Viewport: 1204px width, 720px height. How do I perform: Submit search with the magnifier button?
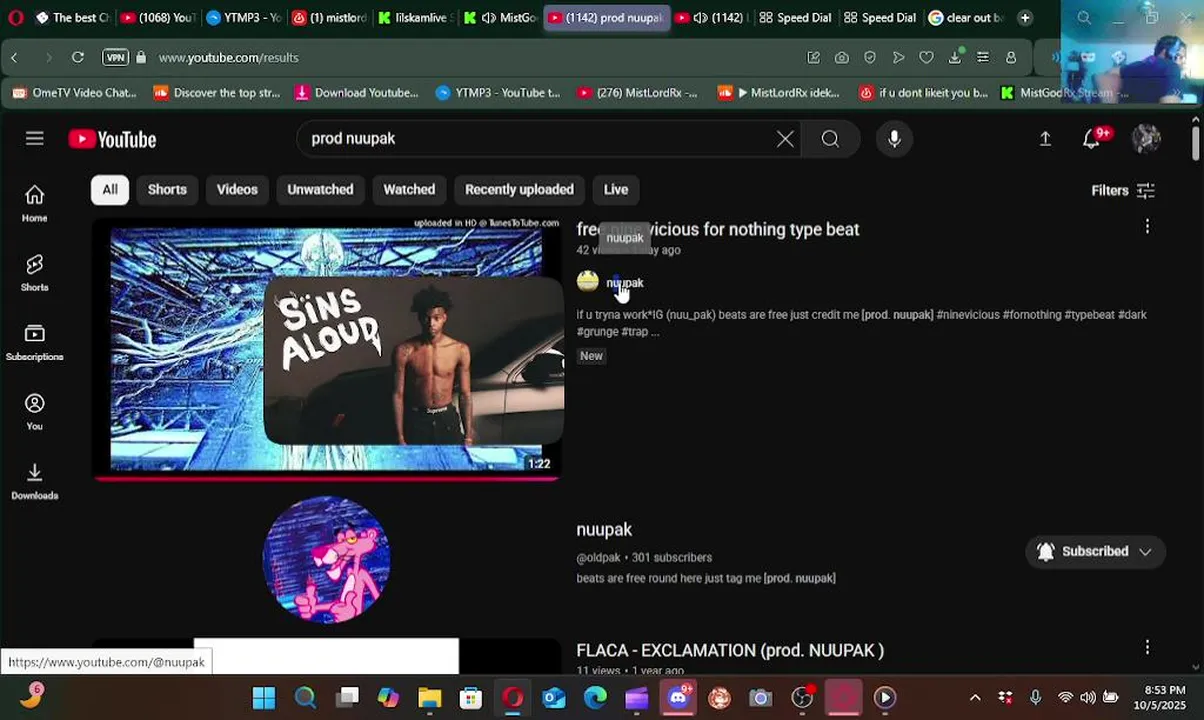point(830,139)
